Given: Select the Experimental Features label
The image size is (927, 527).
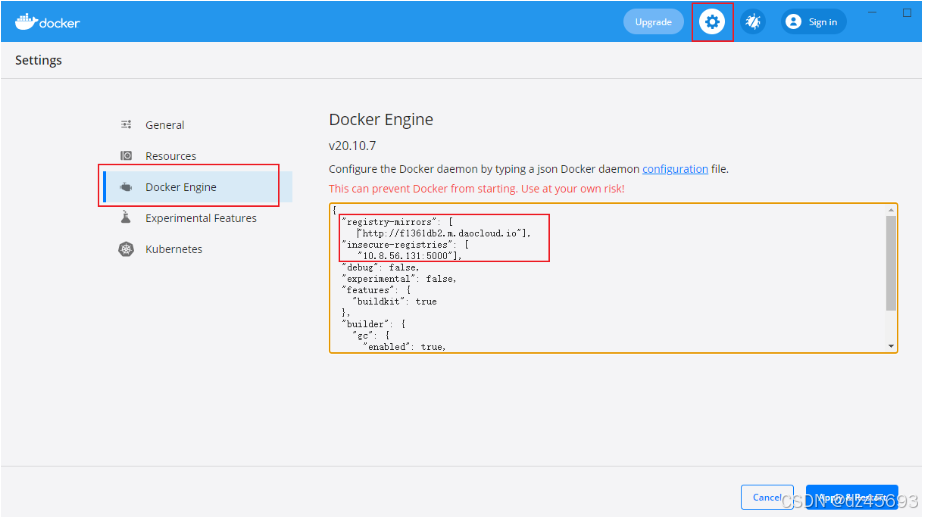Looking at the screenshot, I should (201, 218).
